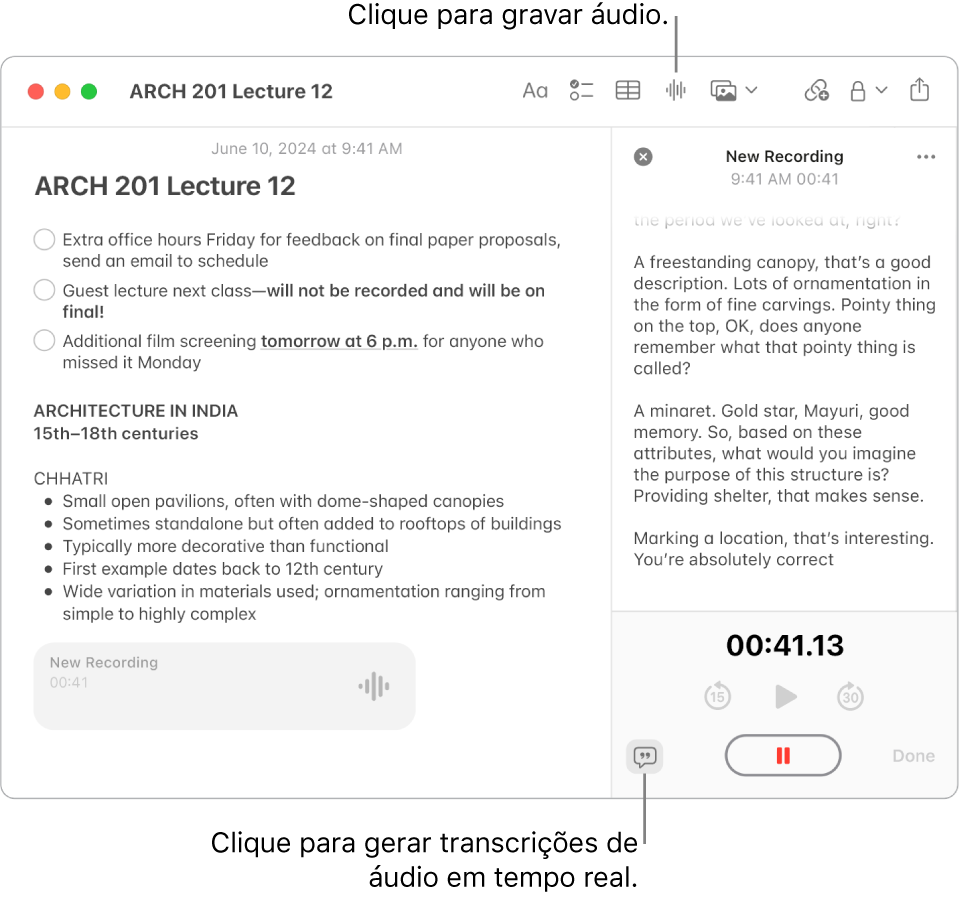Click the 'ARCHITECTURE IN INDIA' heading
The image size is (960, 899).
point(135,411)
